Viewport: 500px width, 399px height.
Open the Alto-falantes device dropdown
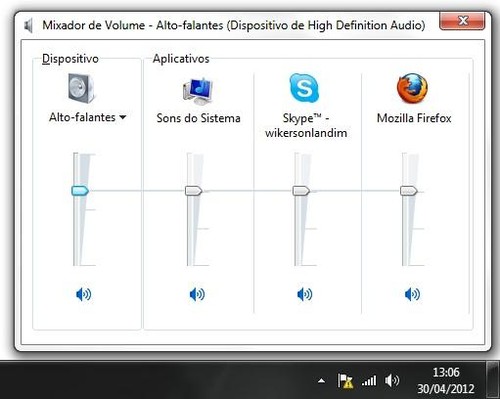click(x=87, y=117)
